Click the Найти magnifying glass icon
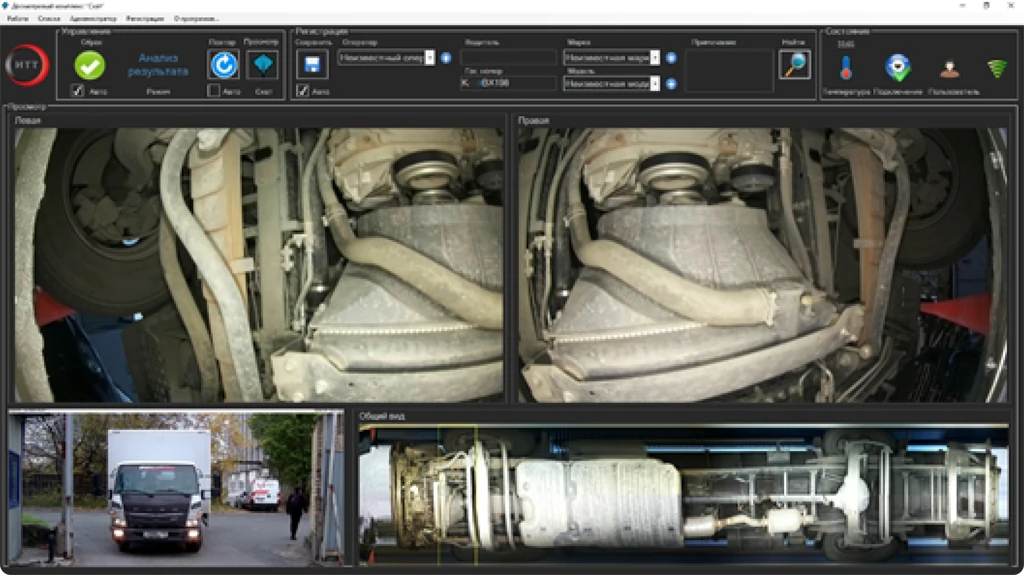This screenshot has width=1024, height=575. [x=794, y=65]
